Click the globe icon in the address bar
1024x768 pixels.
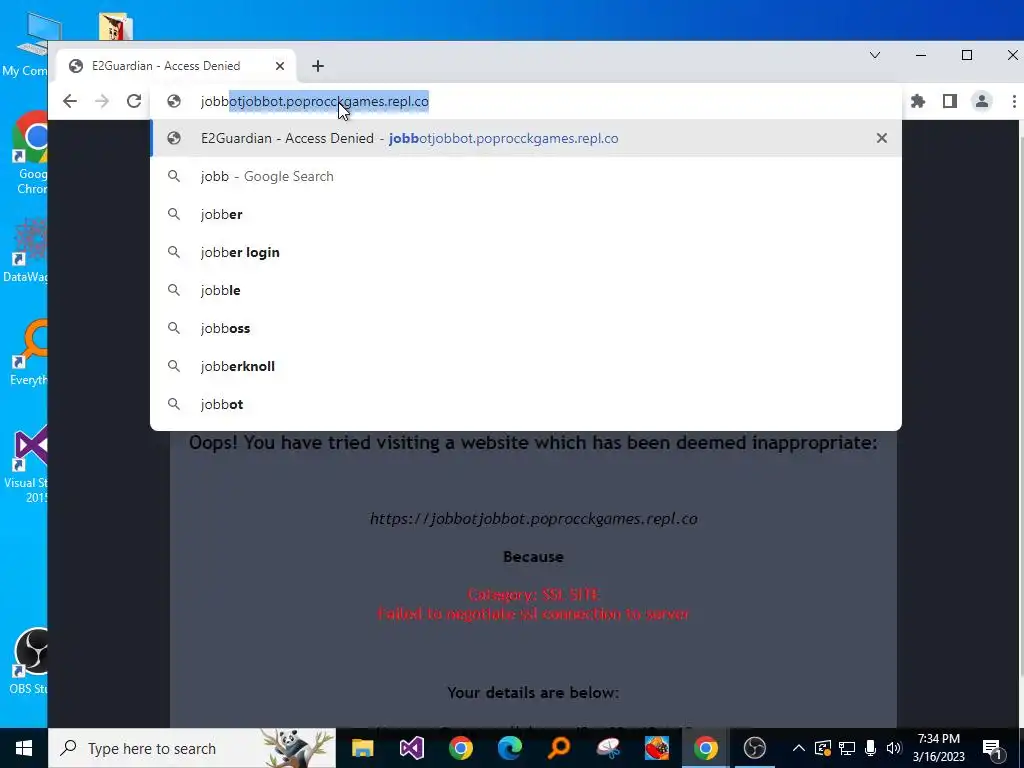[174, 101]
